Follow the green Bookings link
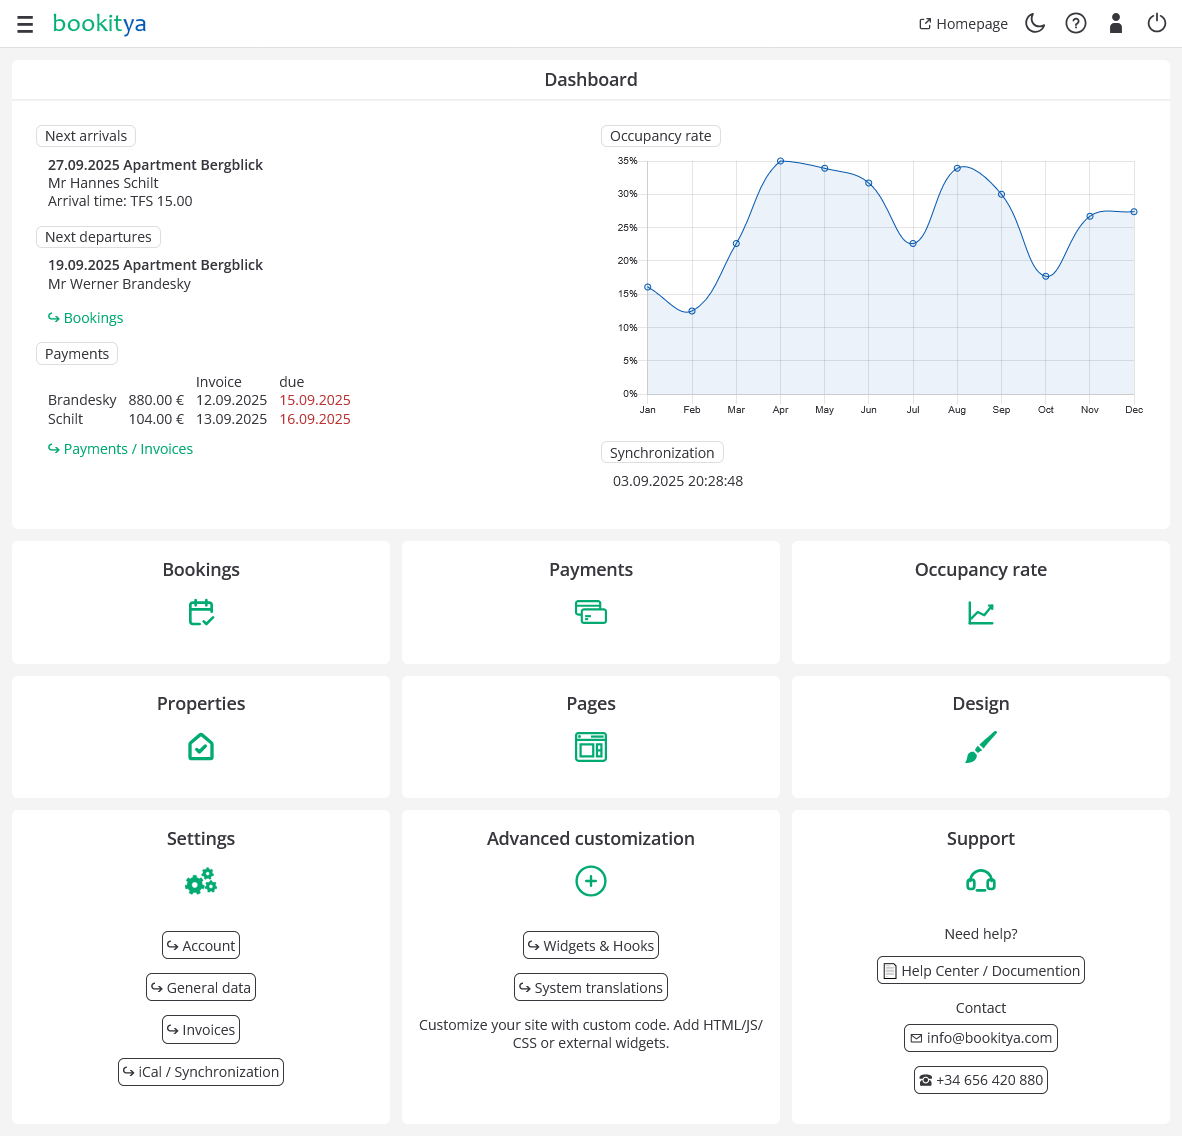Viewport: 1182px width, 1136px height. [86, 318]
